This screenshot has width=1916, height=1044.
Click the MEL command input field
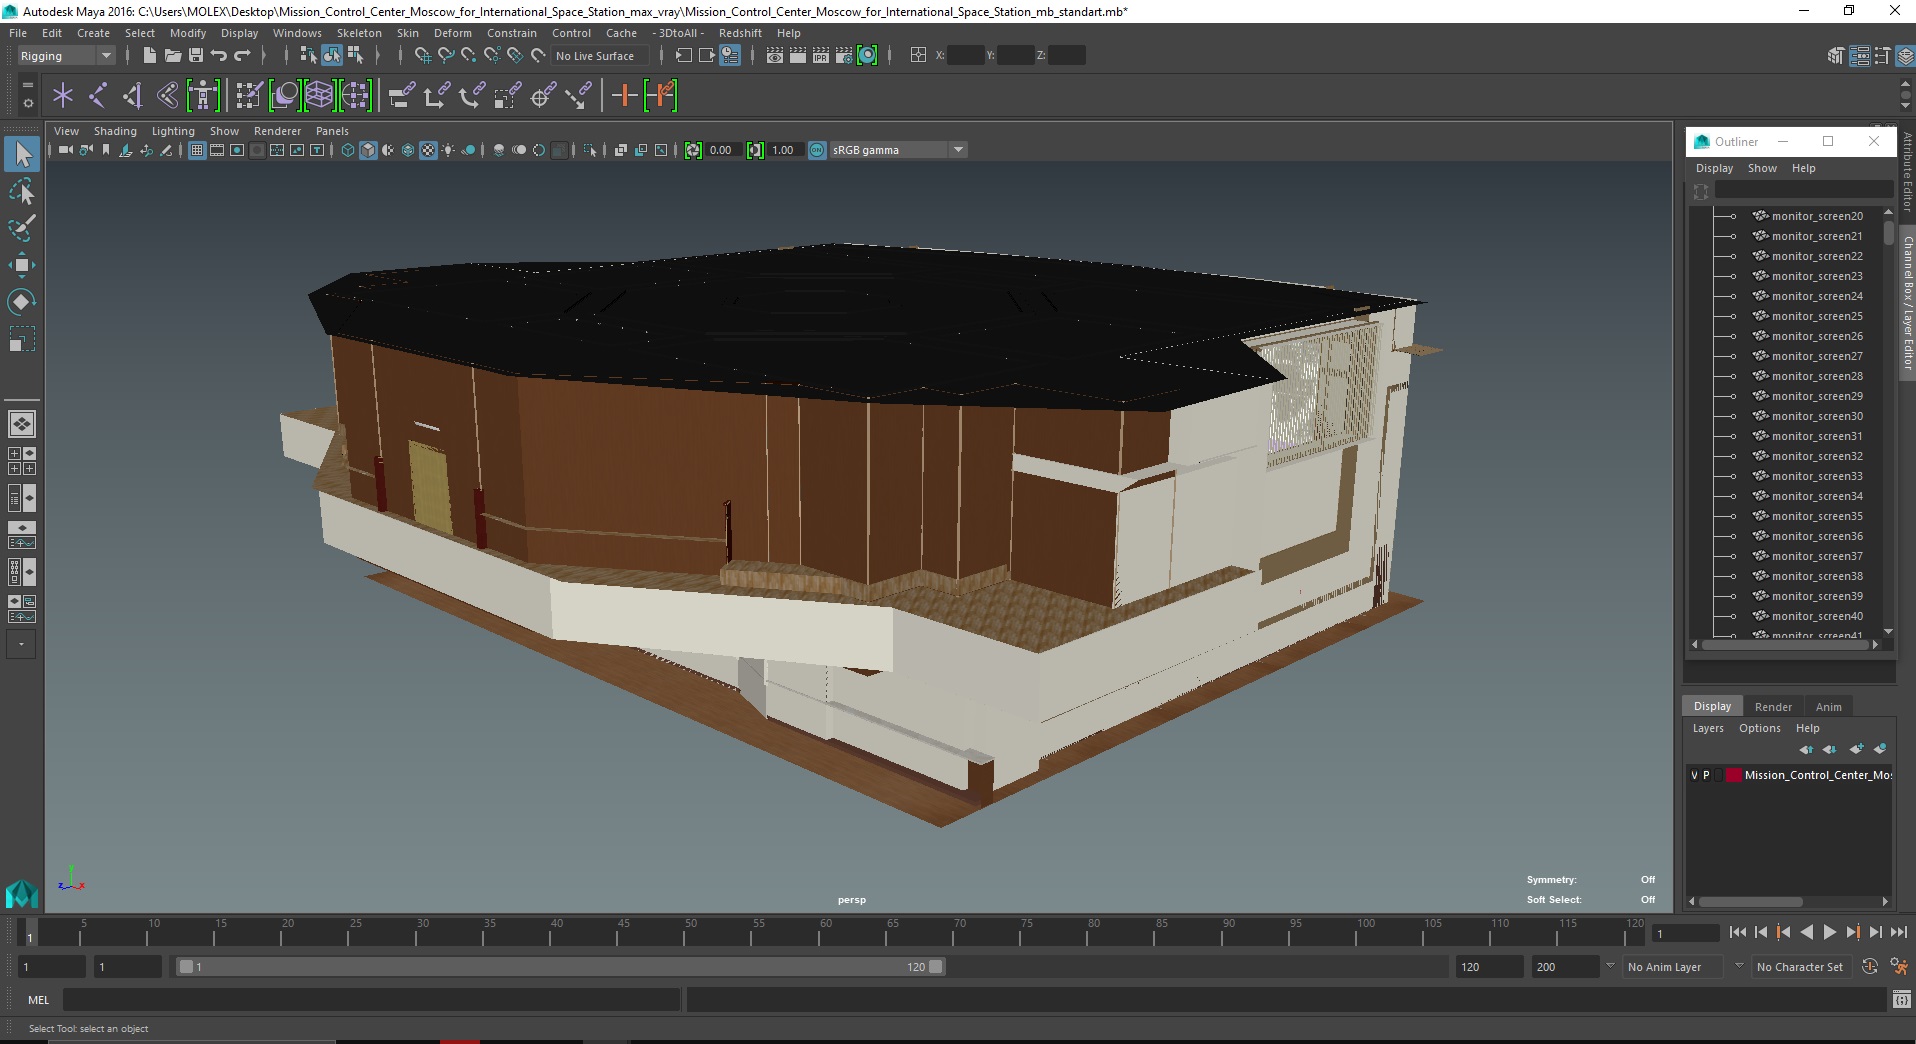coord(372,1000)
